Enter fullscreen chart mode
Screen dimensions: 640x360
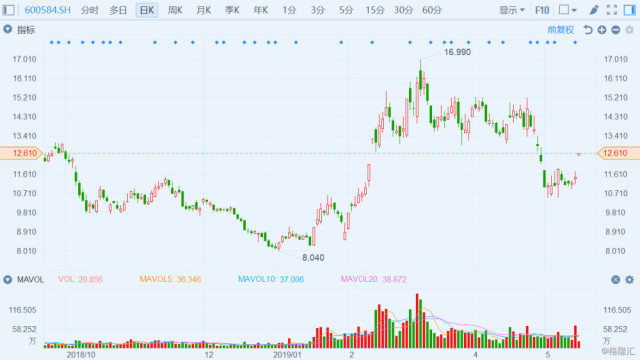[612, 10]
